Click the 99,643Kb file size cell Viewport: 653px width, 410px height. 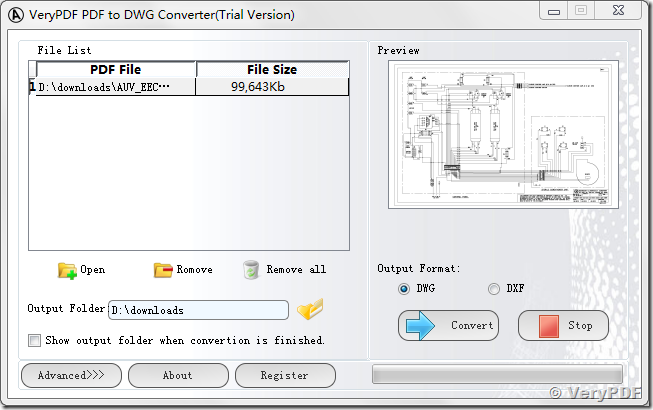pyautogui.click(x=272, y=87)
